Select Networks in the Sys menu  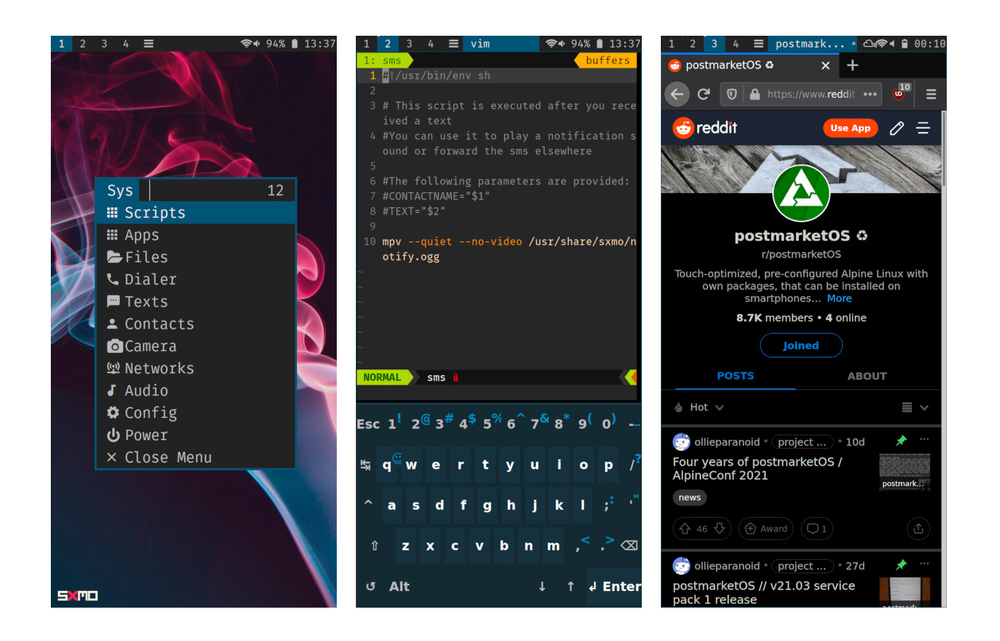pyautogui.click(x=160, y=368)
